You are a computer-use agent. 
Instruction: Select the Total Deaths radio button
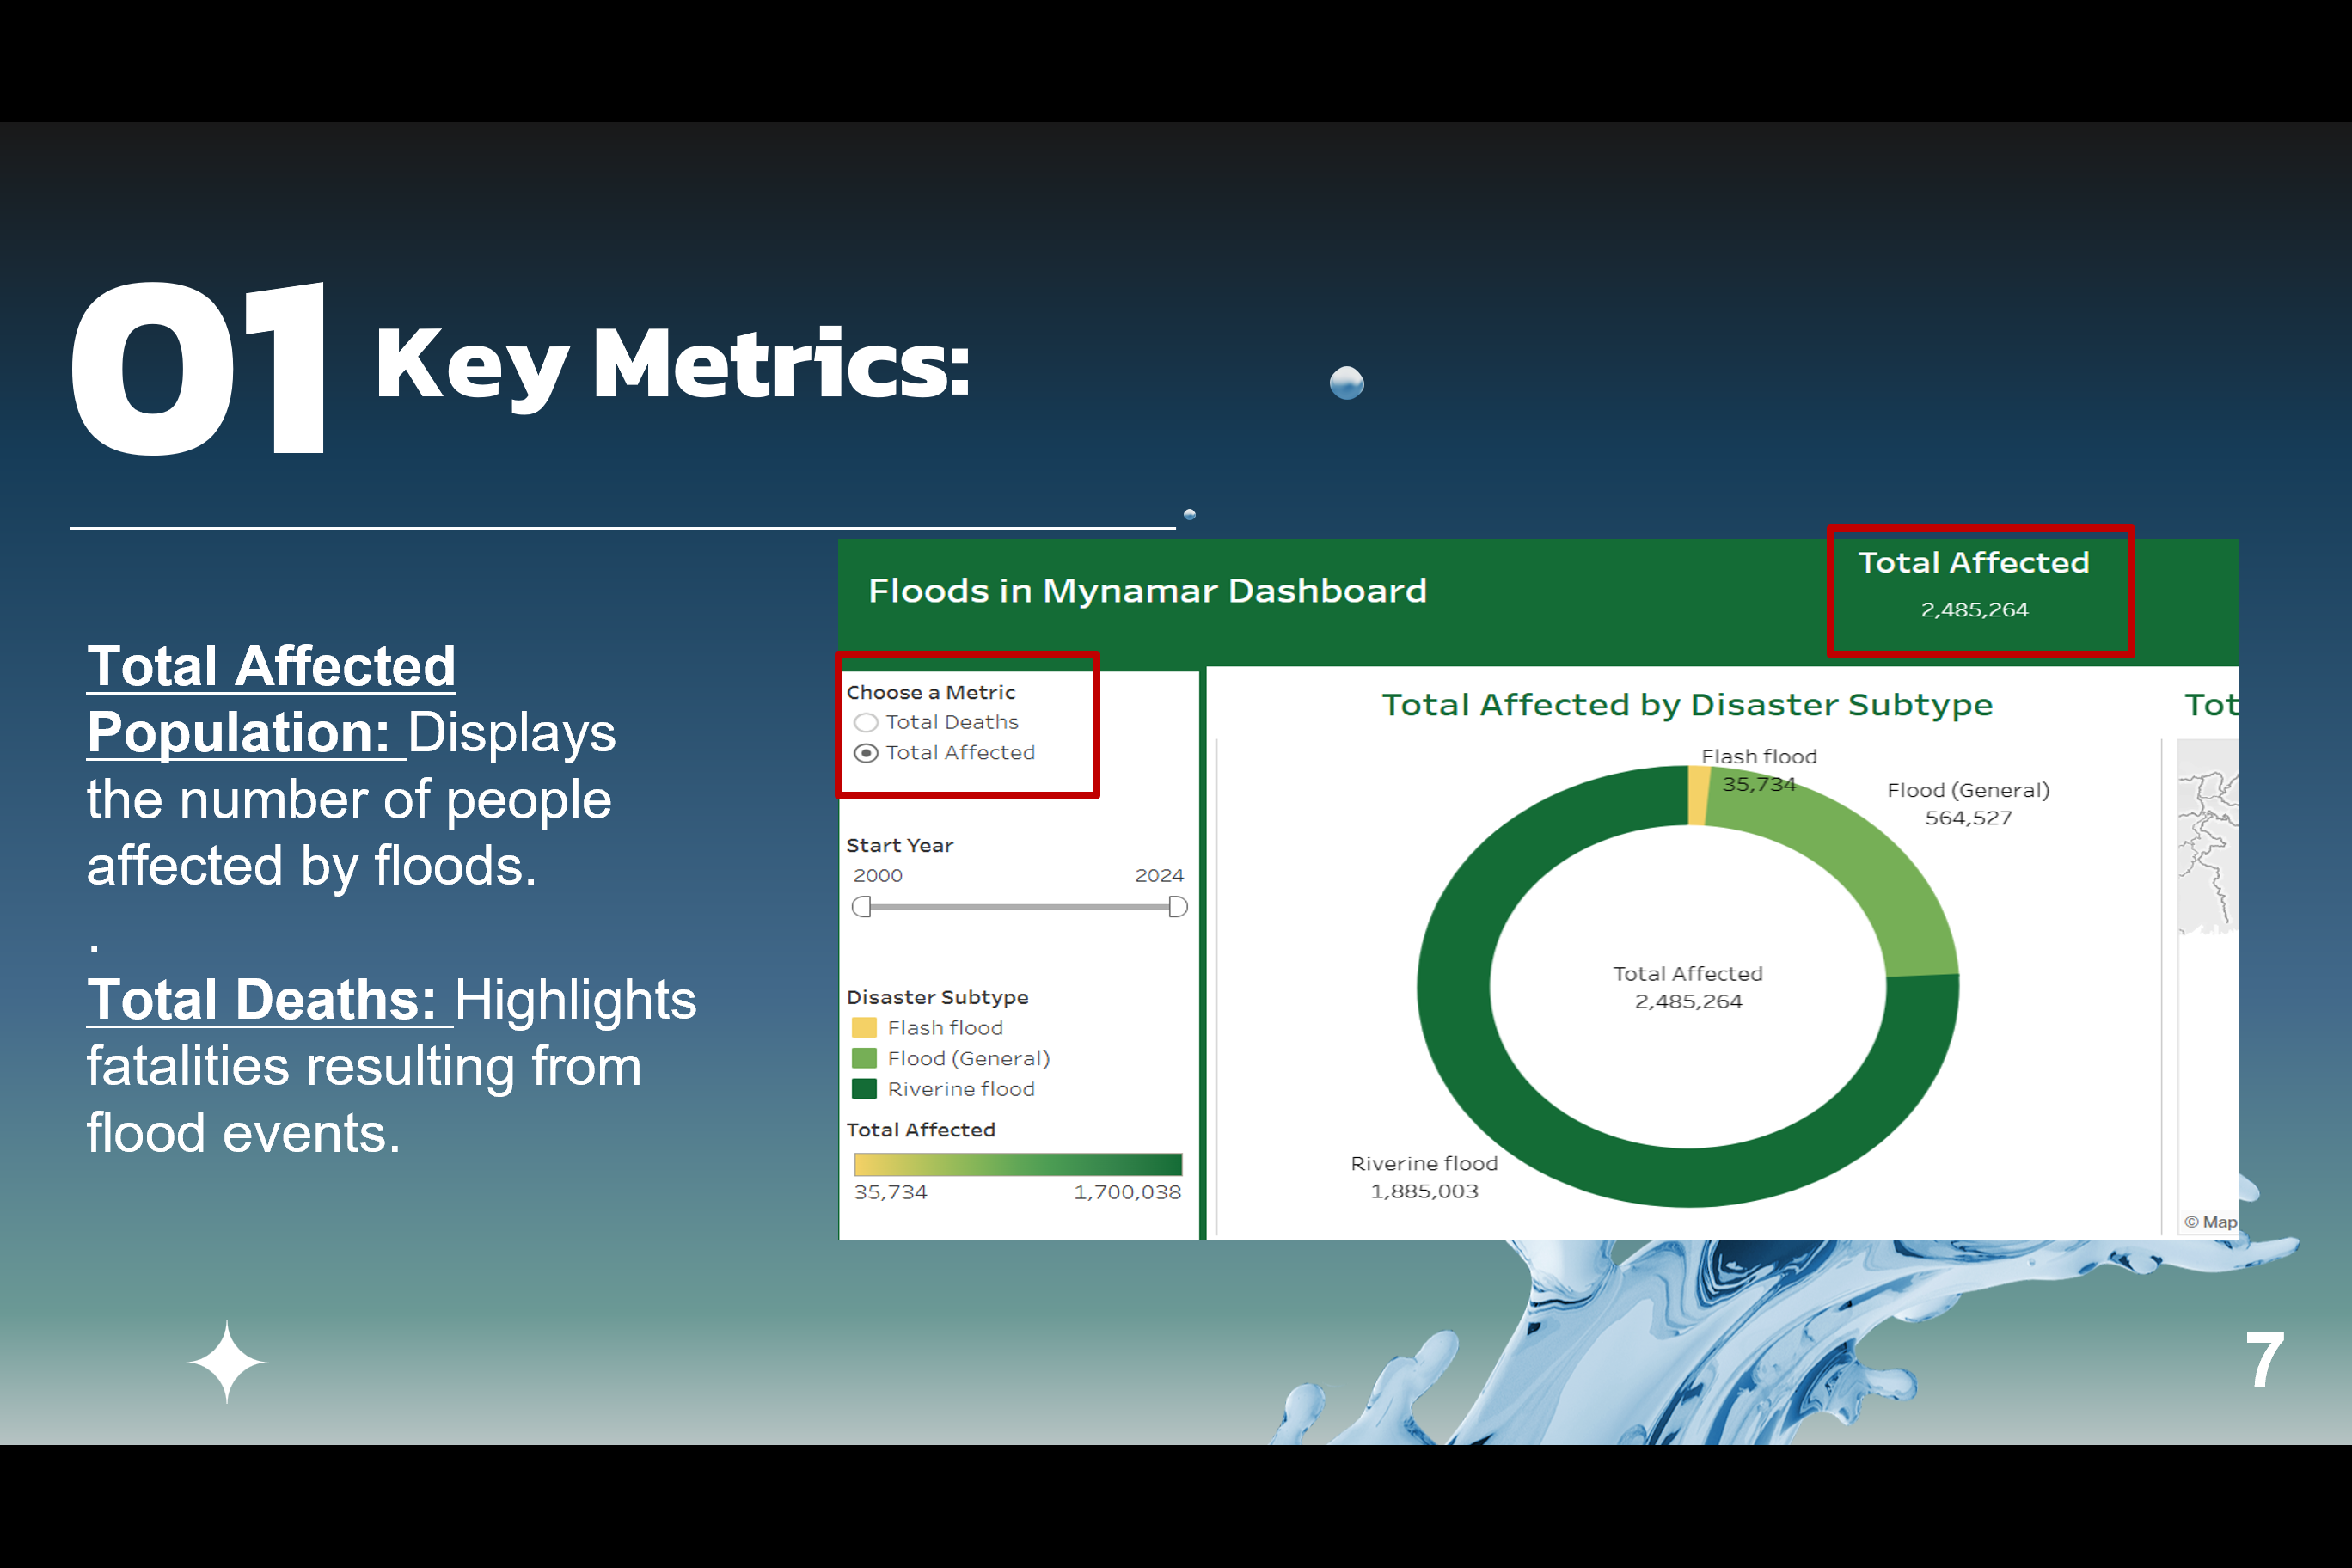point(866,722)
